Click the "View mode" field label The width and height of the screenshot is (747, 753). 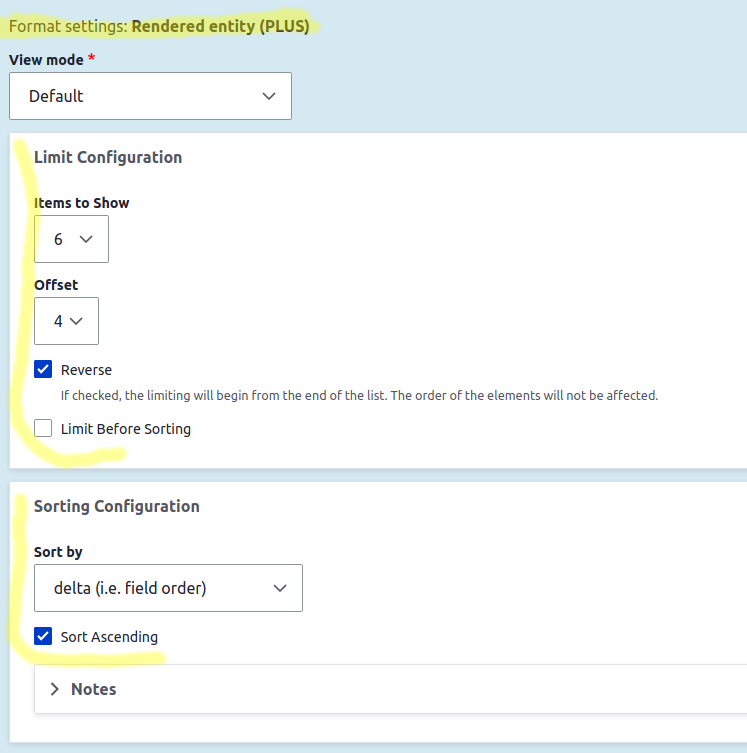[46, 60]
